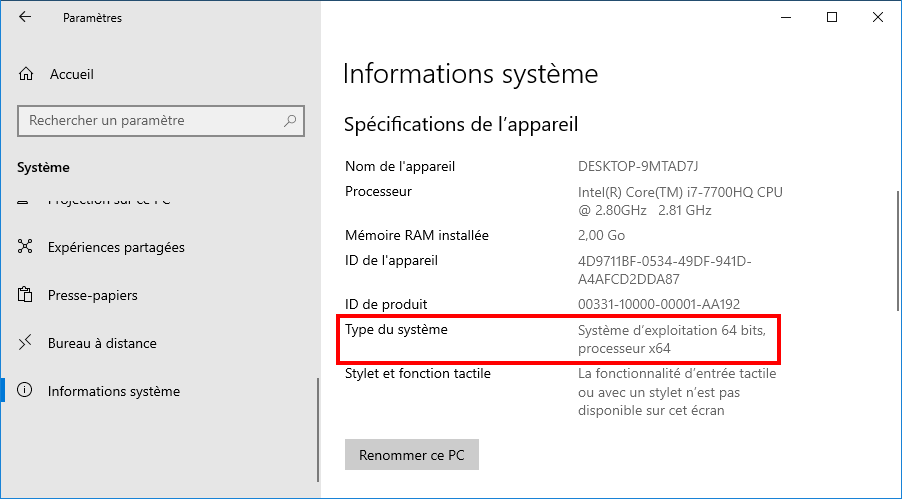The width and height of the screenshot is (902, 499).
Task: Select Informations système in sidebar
Action: point(114,391)
